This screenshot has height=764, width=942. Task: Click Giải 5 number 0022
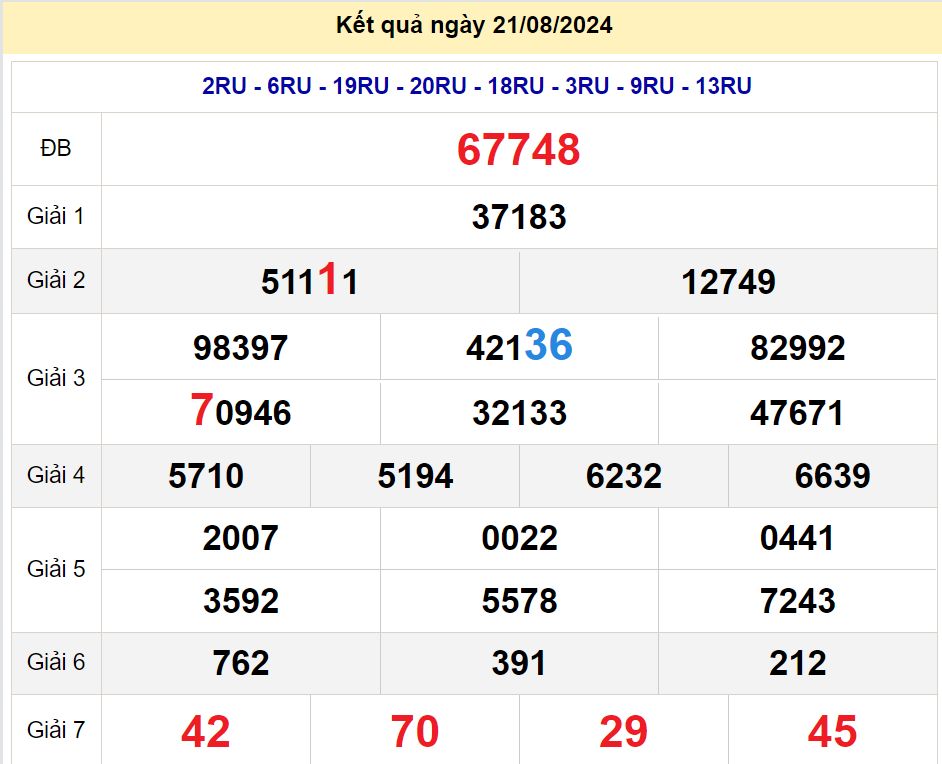pyautogui.click(x=518, y=539)
